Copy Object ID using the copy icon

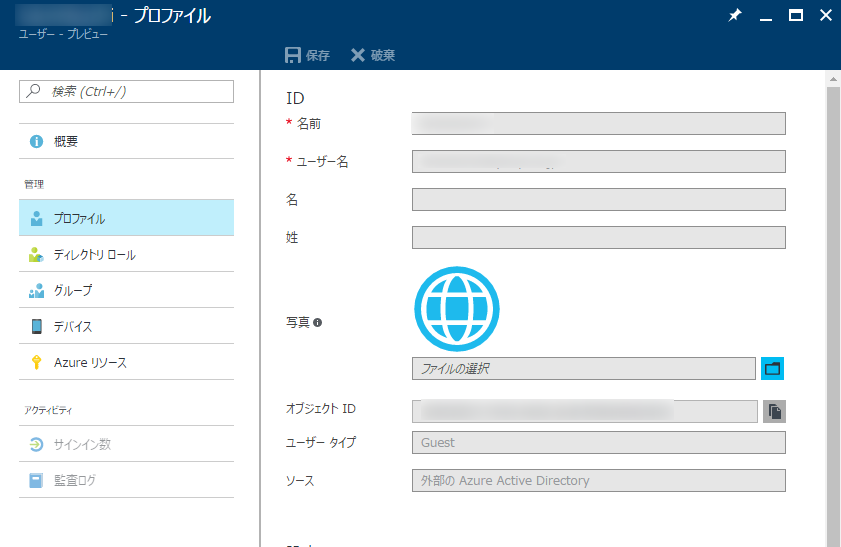click(774, 411)
